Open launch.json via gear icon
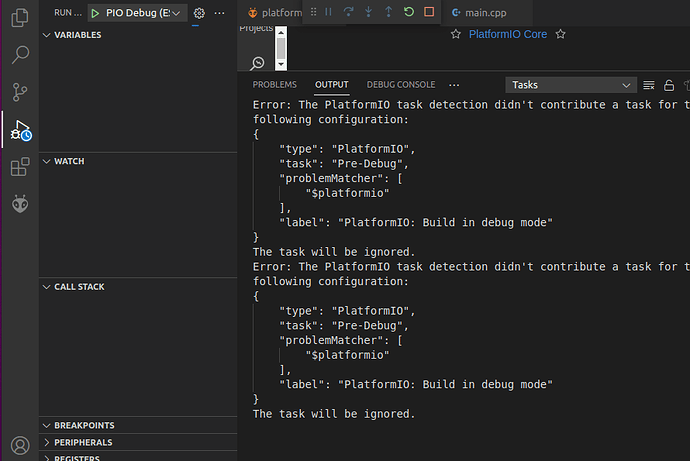Screen dimensions: 690x461 click(199, 13)
